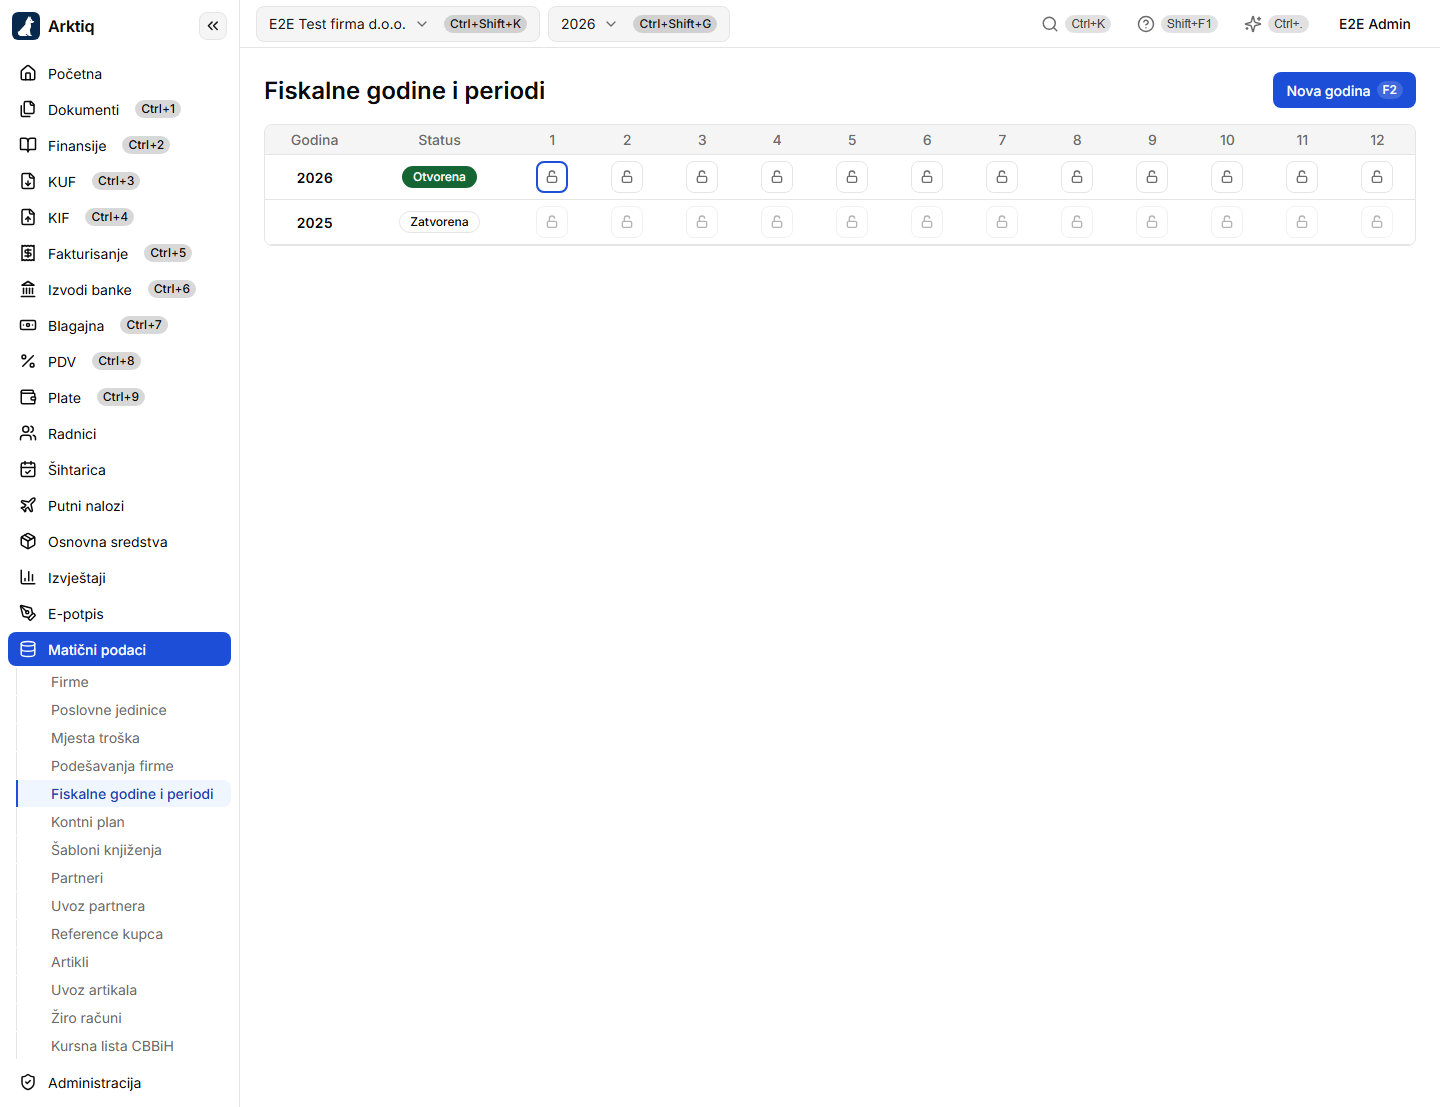Click the Administracija shield icon
1440x1107 pixels.
(28, 1082)
